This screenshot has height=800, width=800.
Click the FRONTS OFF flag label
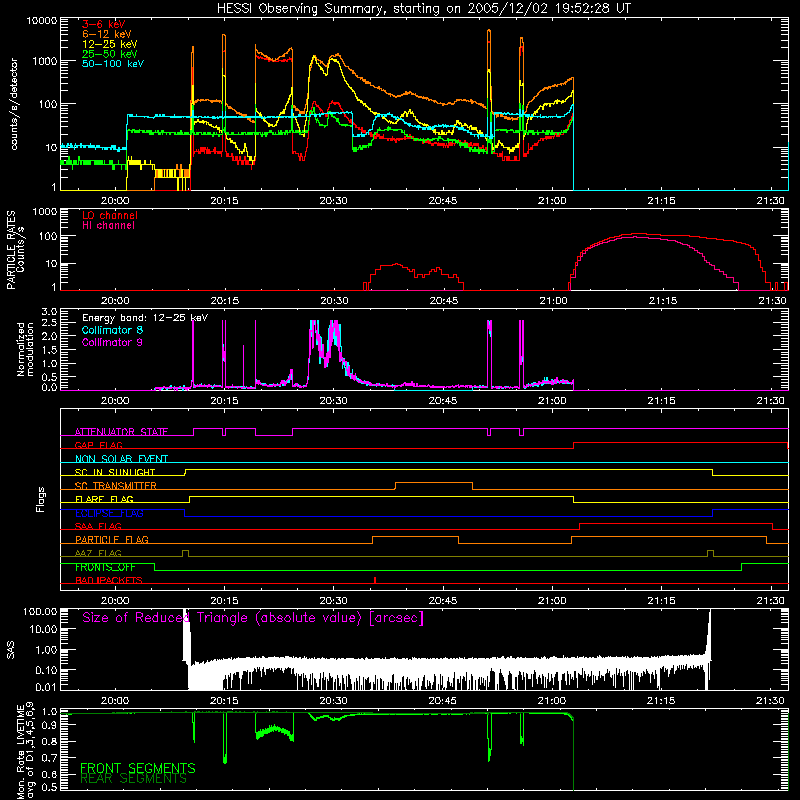pos(105,567)
